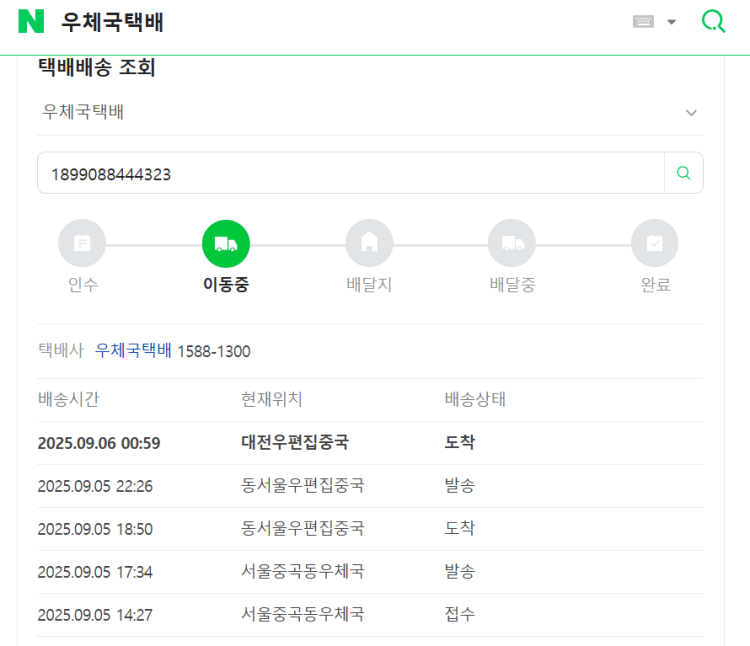Screen dimensions: 750x646
Task: Click the 완료 step label
Action: click(x=655, y=285)
